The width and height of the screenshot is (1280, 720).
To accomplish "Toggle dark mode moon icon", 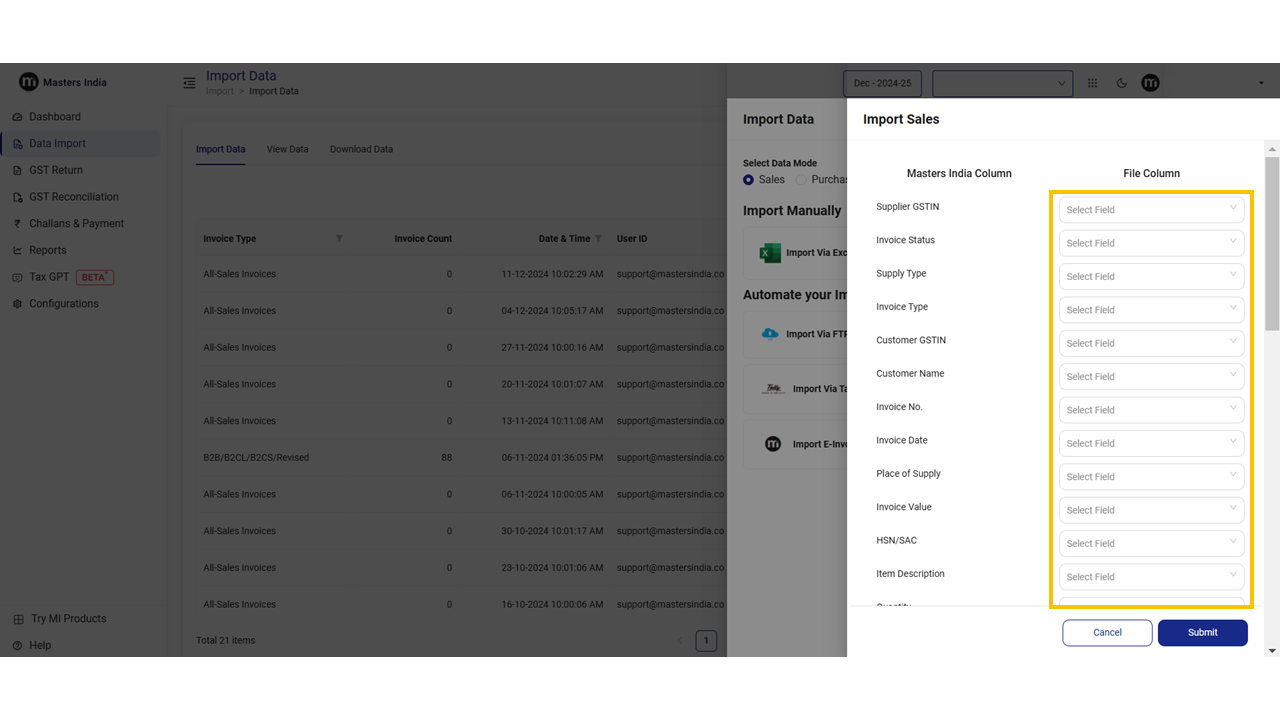I will 1121,83.
